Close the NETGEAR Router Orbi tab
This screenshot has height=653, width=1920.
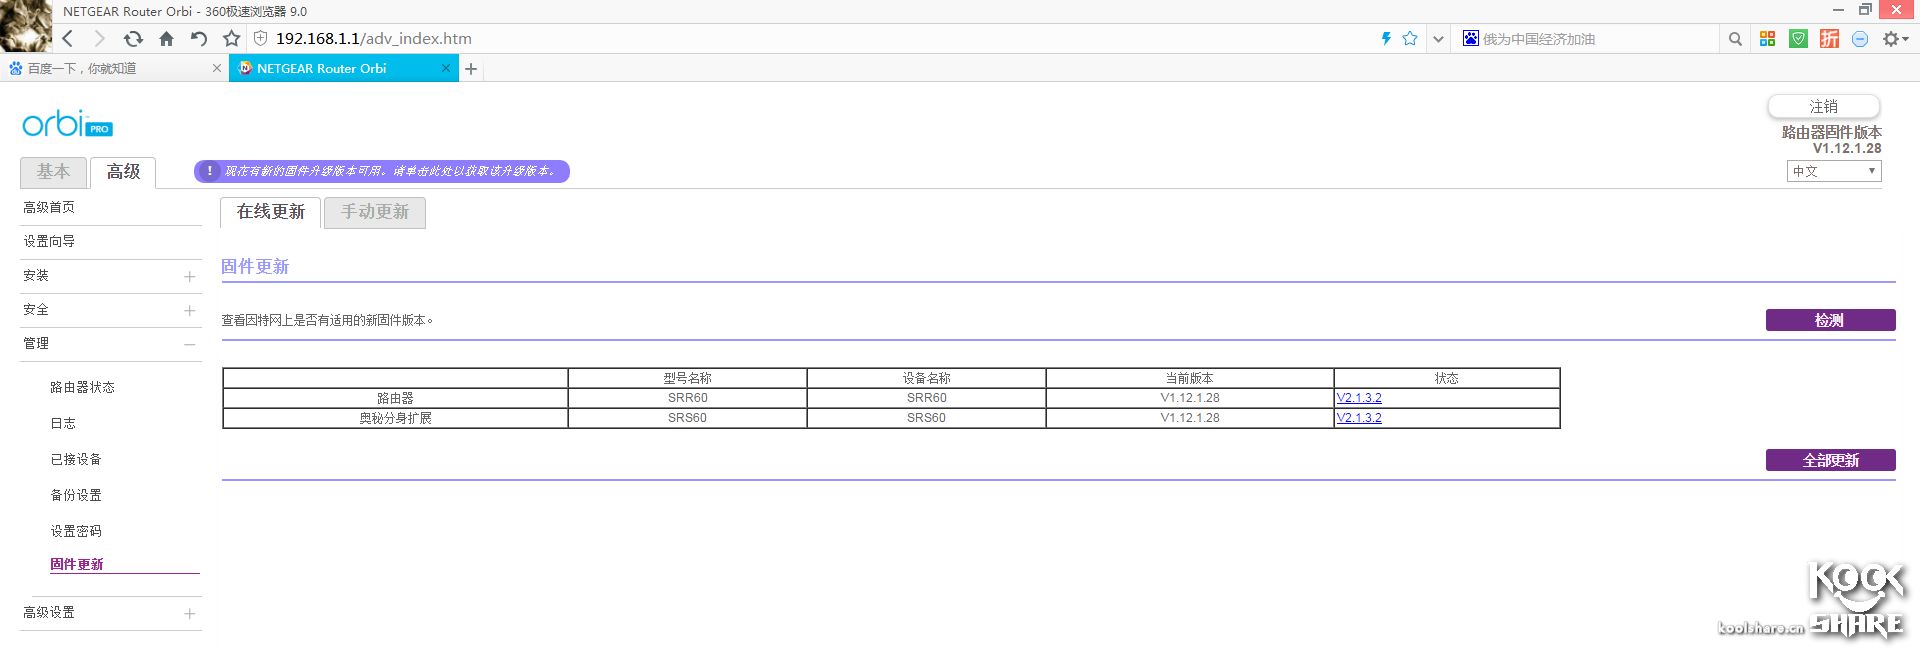[x=446, y=68]
